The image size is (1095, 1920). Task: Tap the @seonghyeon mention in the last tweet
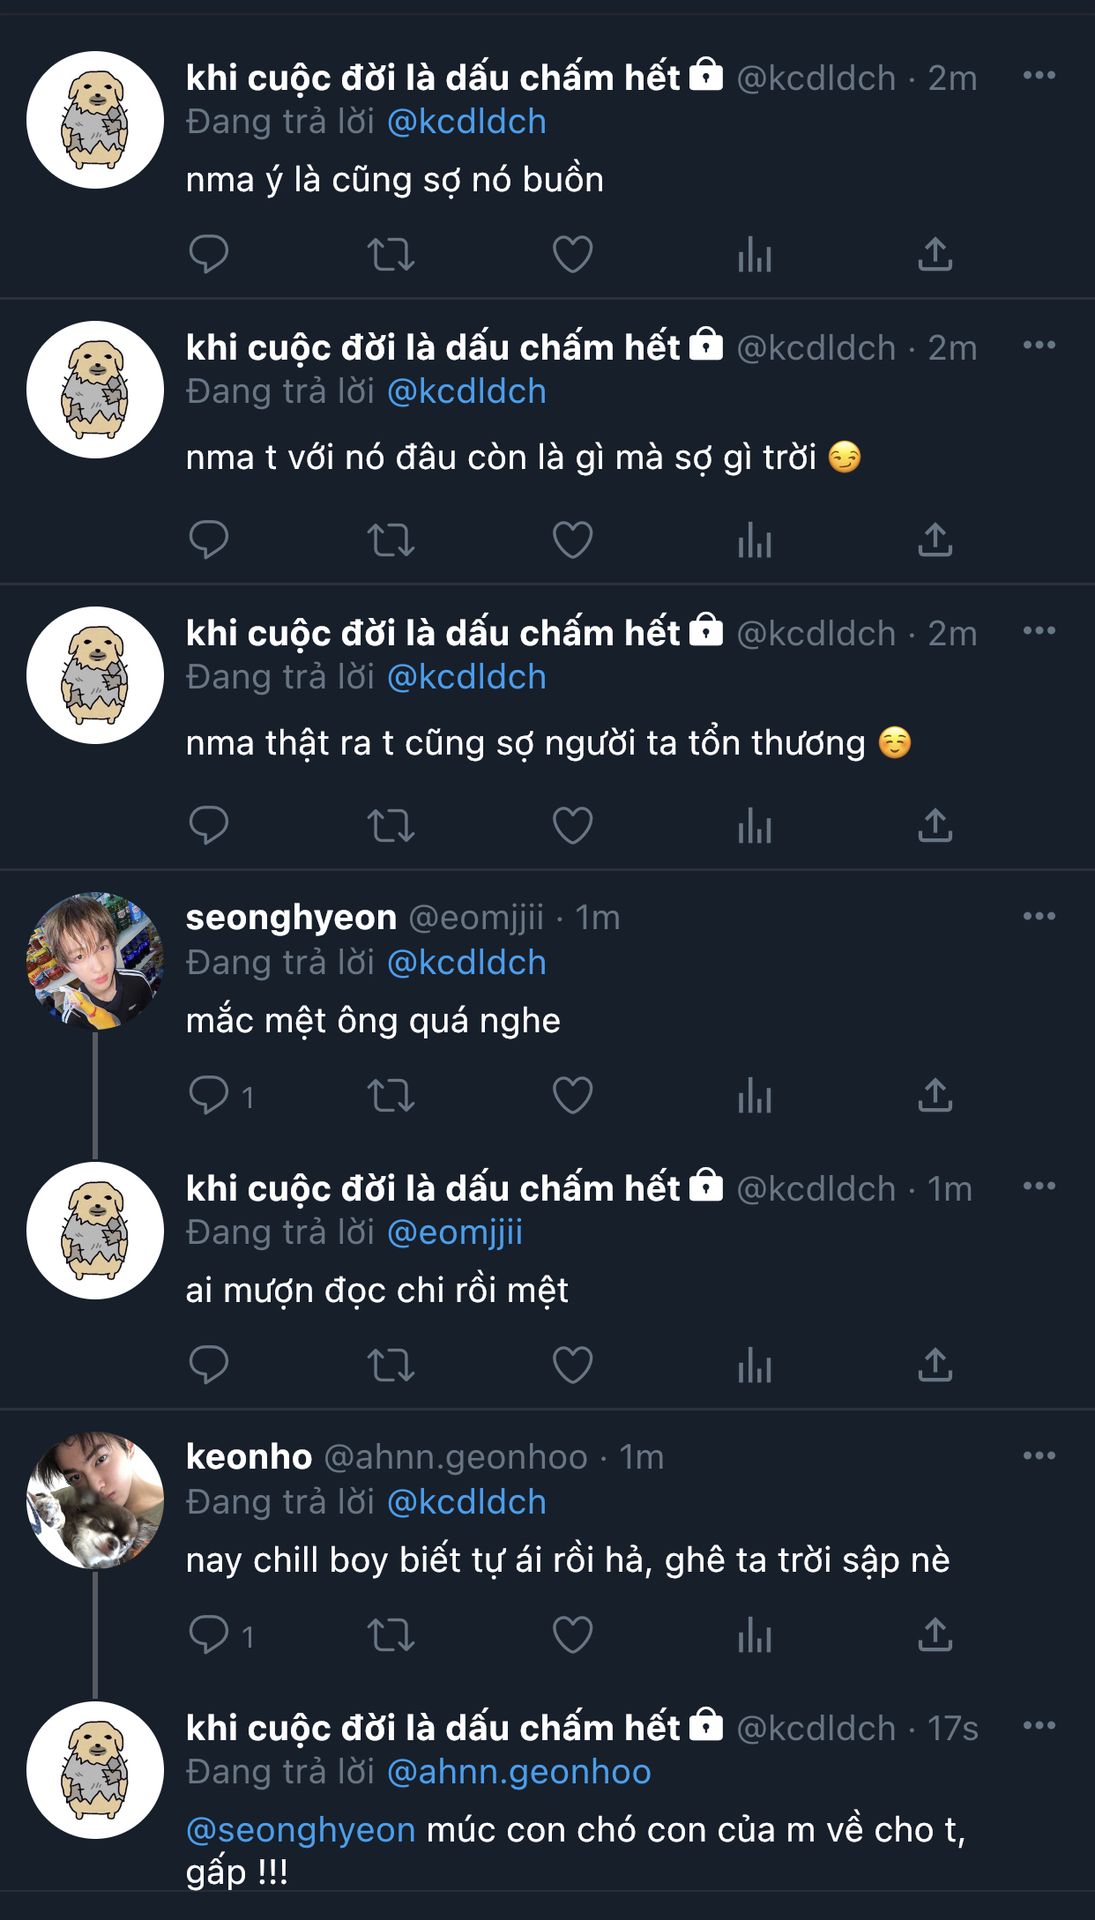click(301, 1830)
